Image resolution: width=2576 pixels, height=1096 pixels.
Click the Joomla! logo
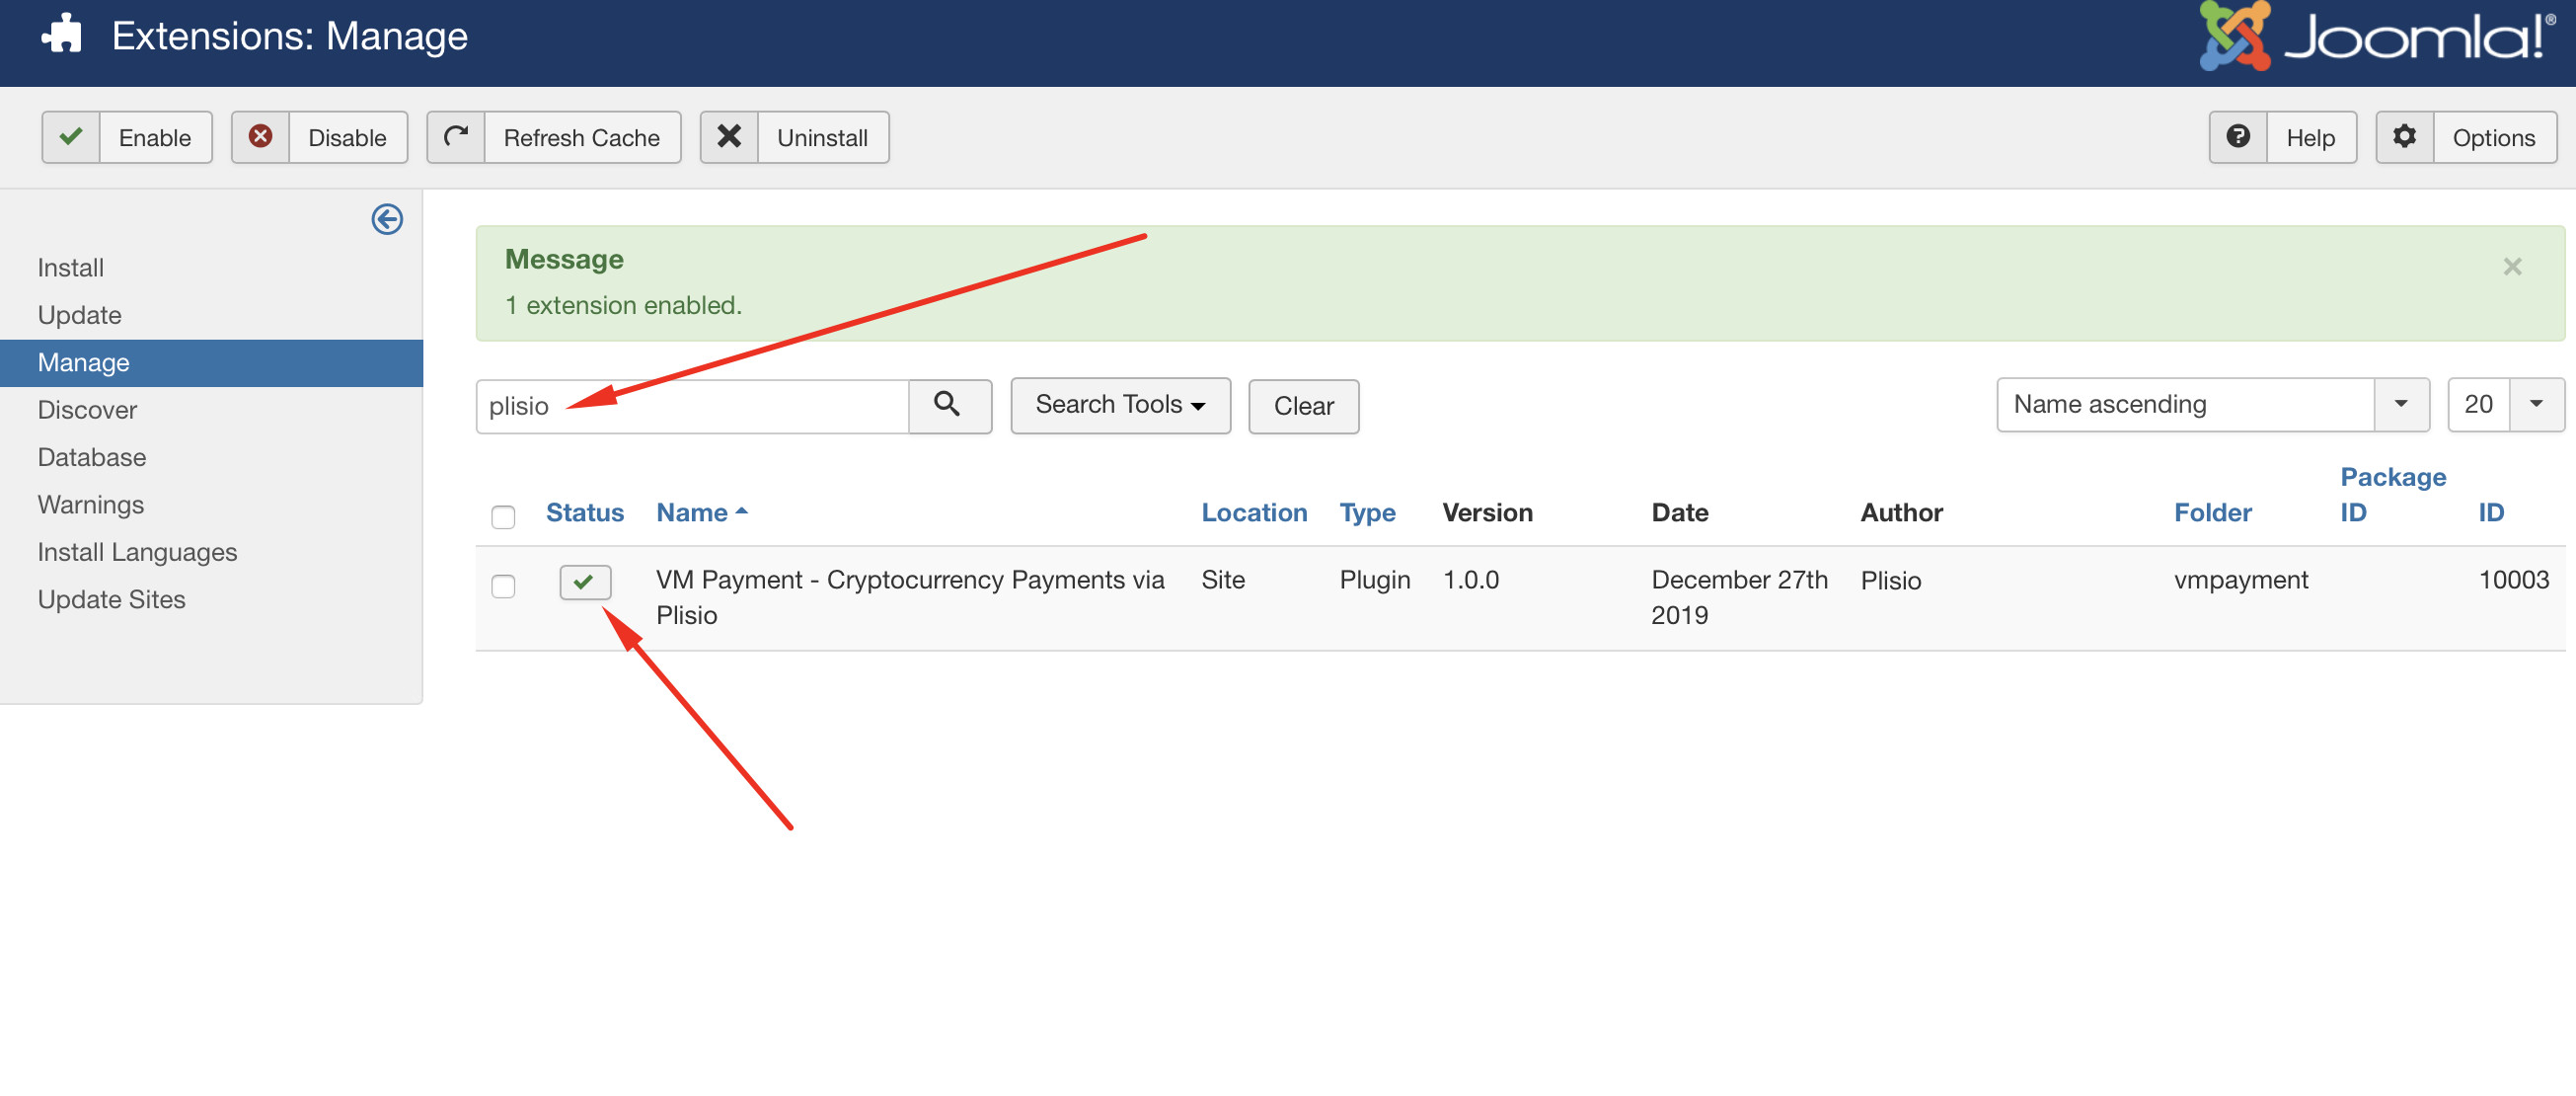point(2376,35)
